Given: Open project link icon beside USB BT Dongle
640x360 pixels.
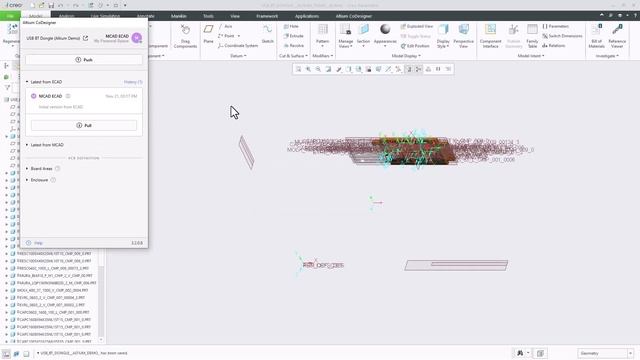Looking at the screenshot, I should (85, 38).
